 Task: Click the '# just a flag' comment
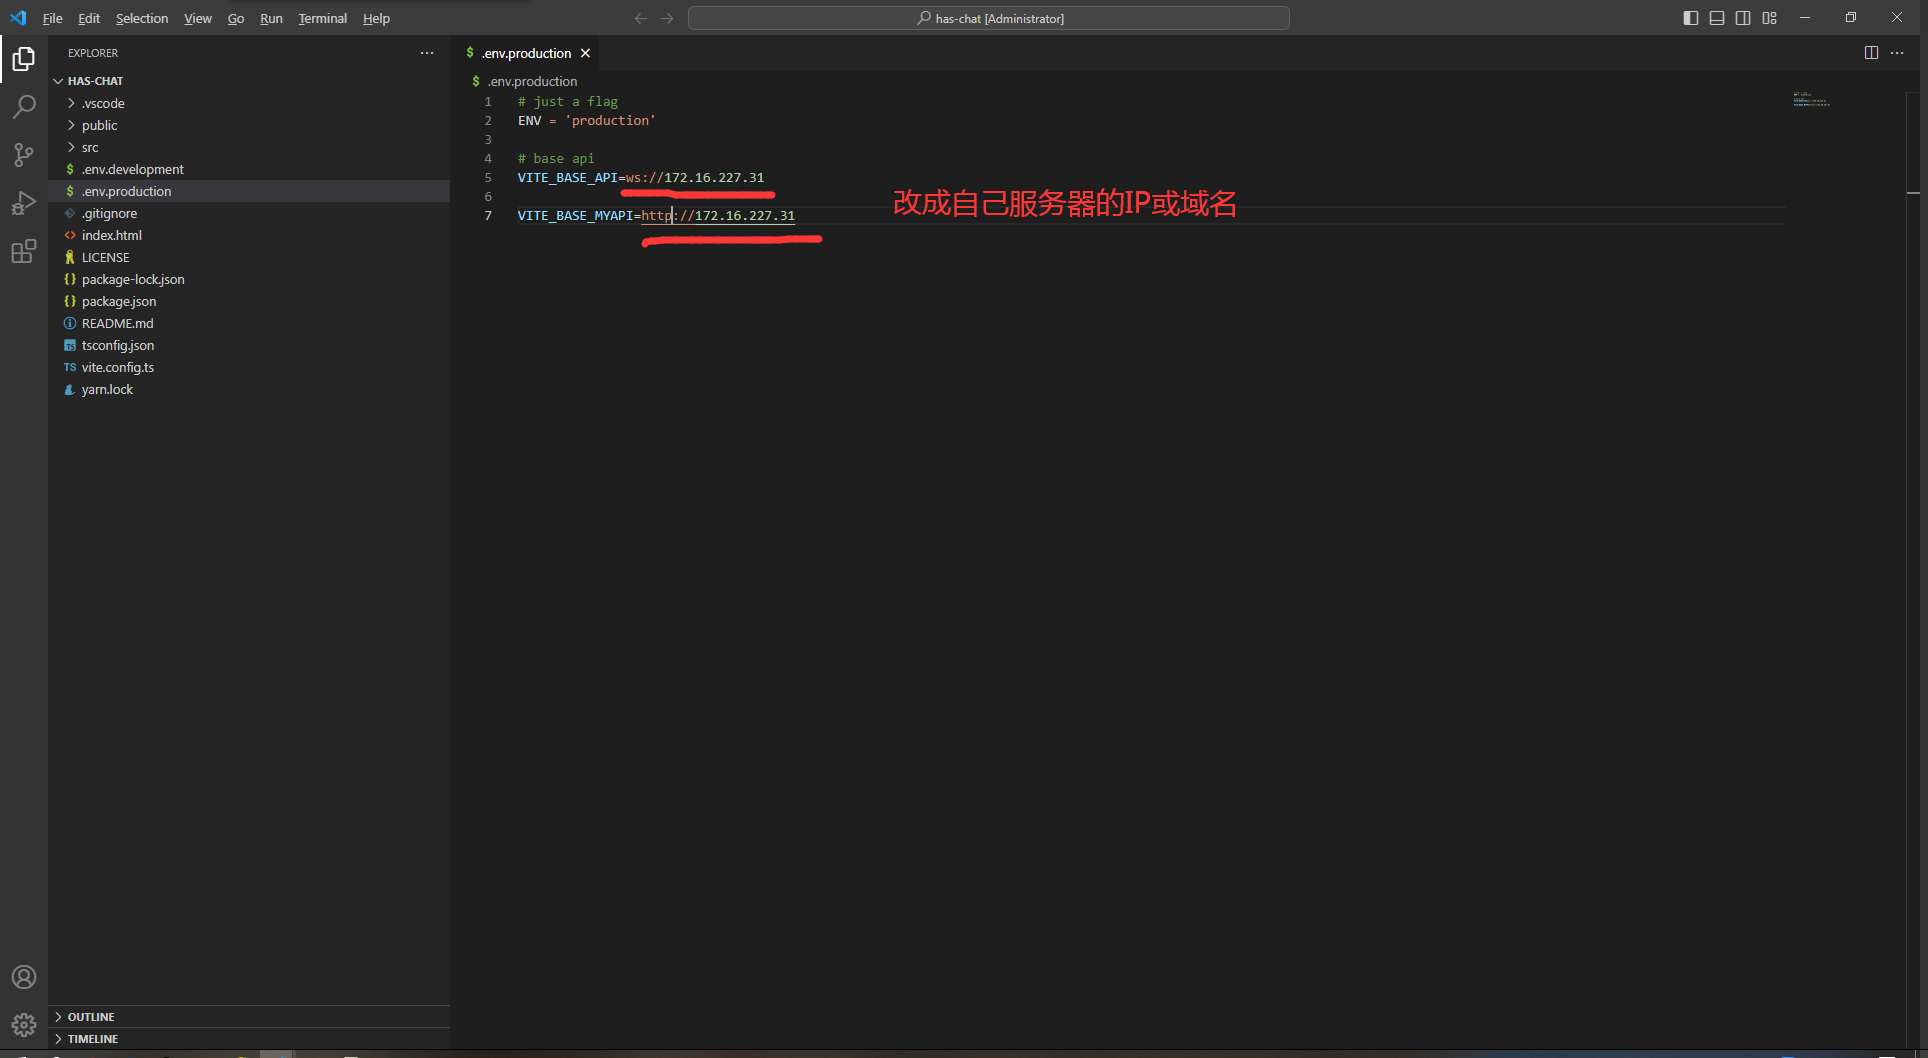(568, 102)
